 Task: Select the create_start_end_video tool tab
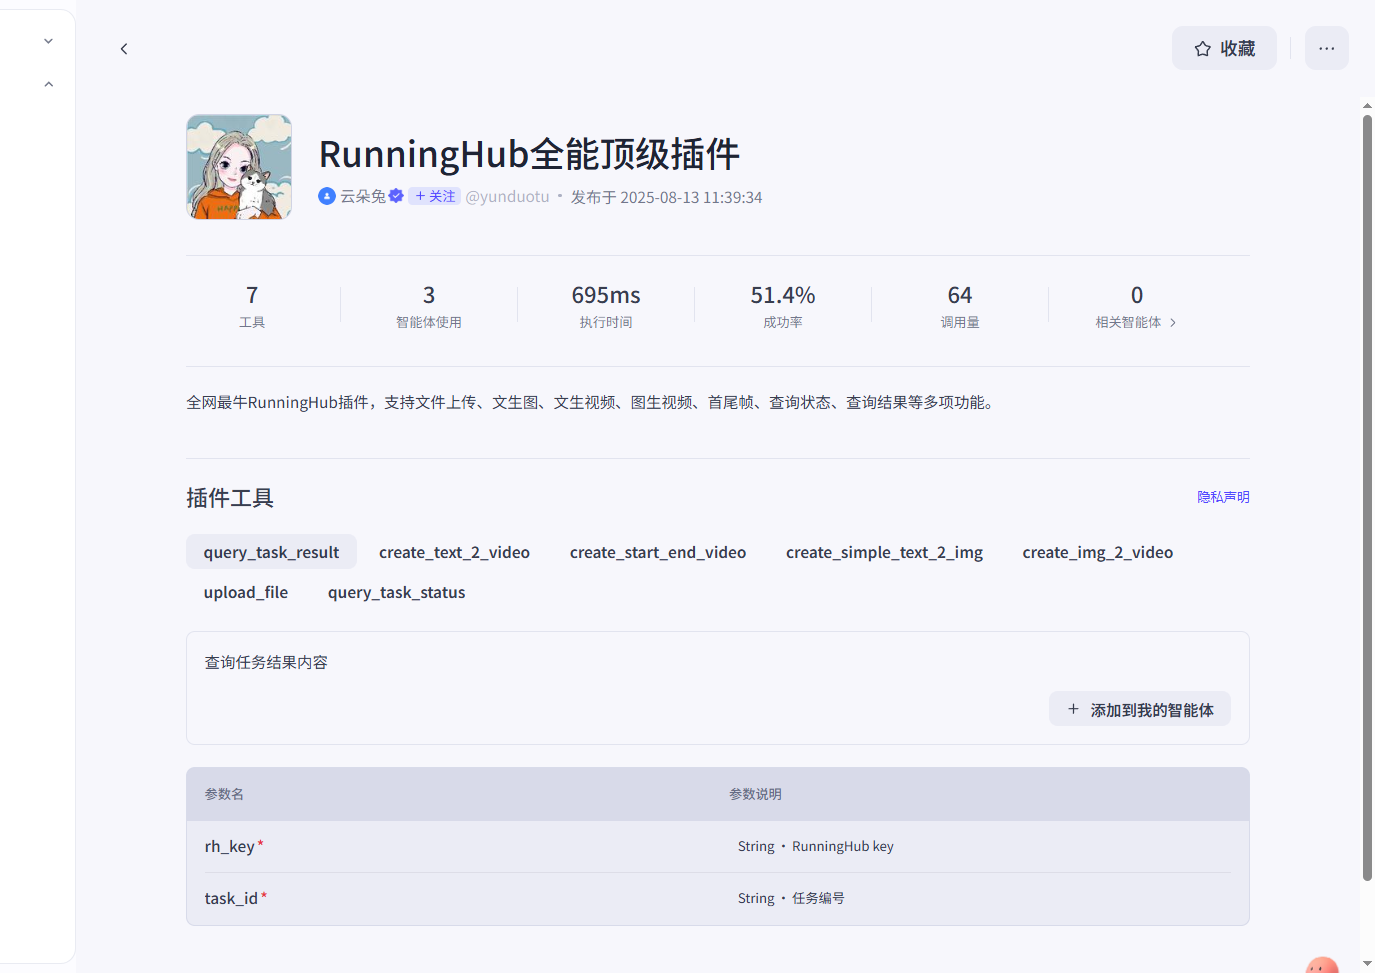coord(658,552)
